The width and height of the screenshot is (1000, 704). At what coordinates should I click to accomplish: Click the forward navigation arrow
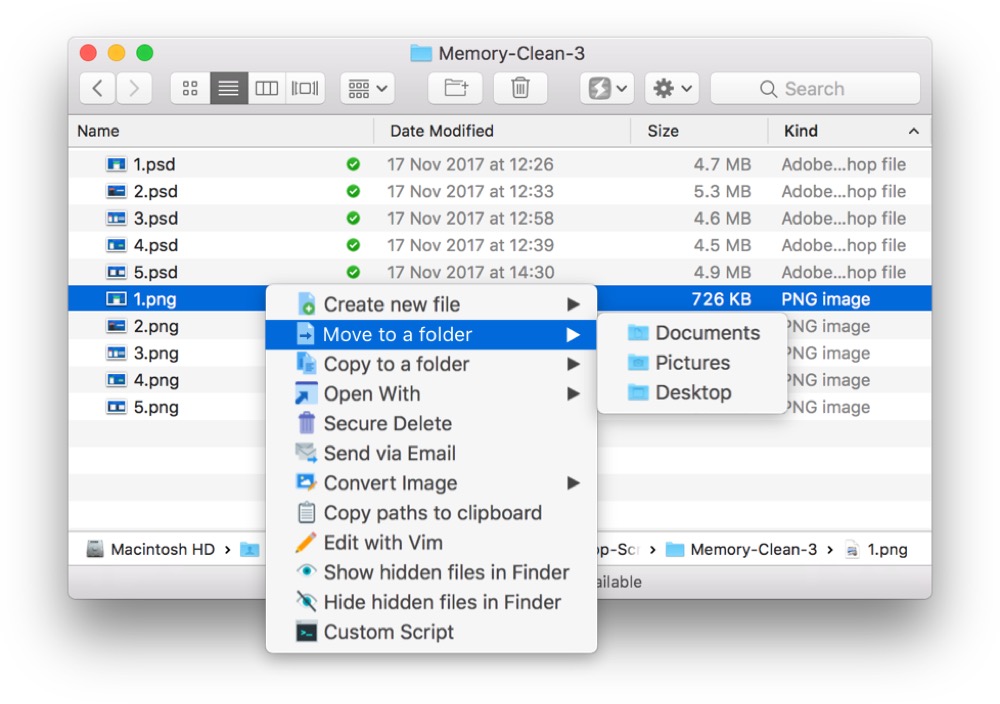tap(135, 89)
